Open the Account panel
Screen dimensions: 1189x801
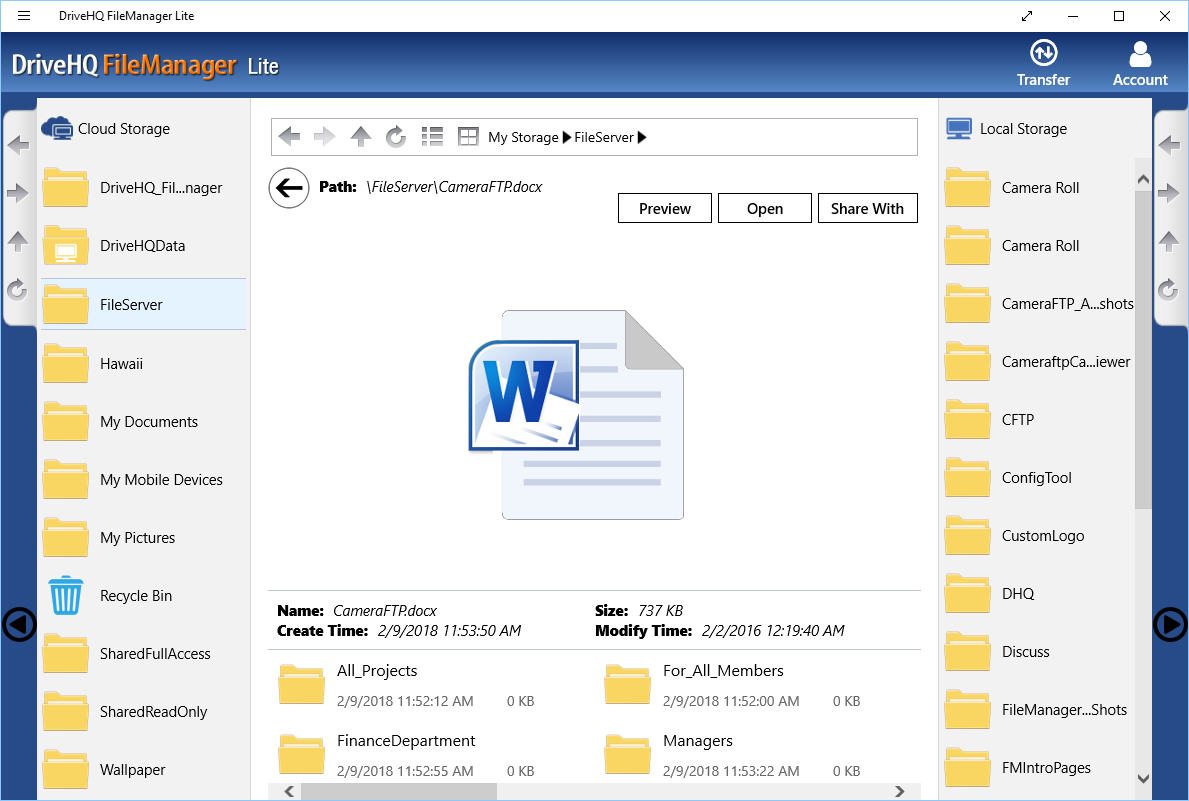1139,62
